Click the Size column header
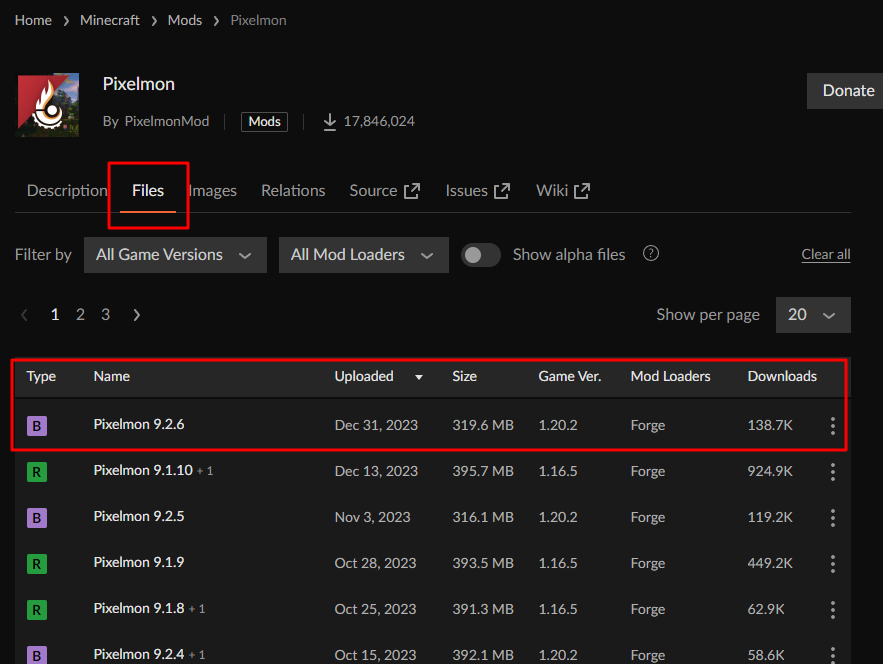 tap(465, 376)
